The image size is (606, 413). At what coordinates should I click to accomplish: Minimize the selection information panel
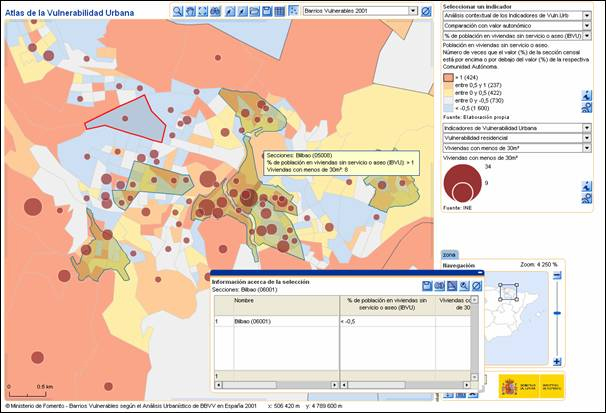(x=480, y=273)
